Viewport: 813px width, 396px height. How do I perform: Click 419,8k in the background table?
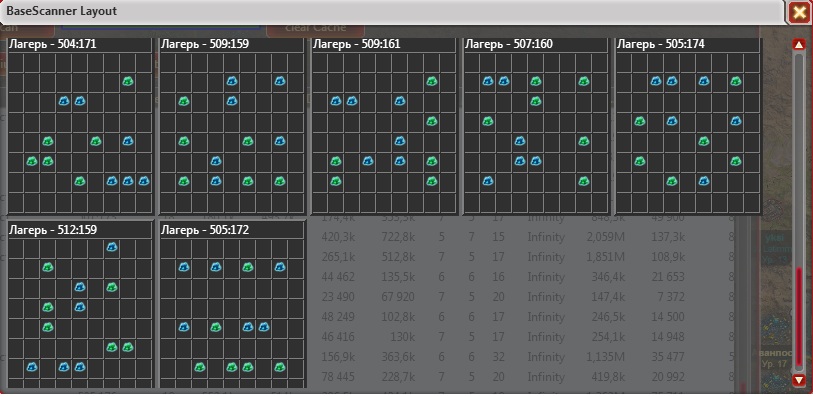[608, 377]
